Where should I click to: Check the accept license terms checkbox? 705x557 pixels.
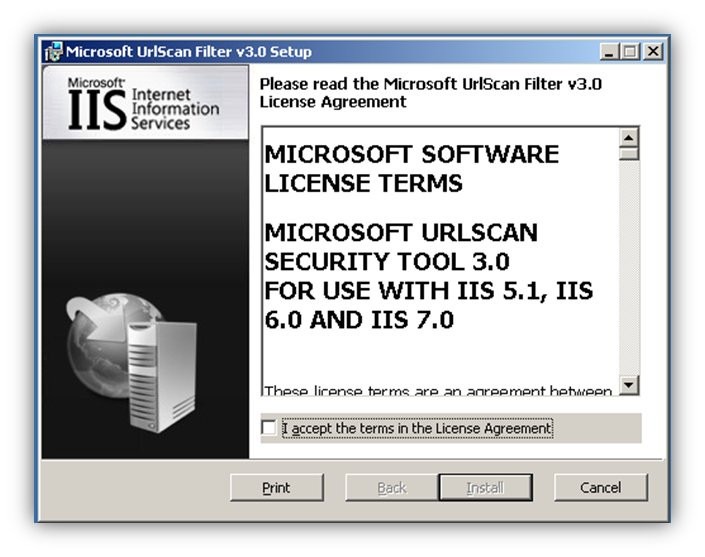point(268,427)
